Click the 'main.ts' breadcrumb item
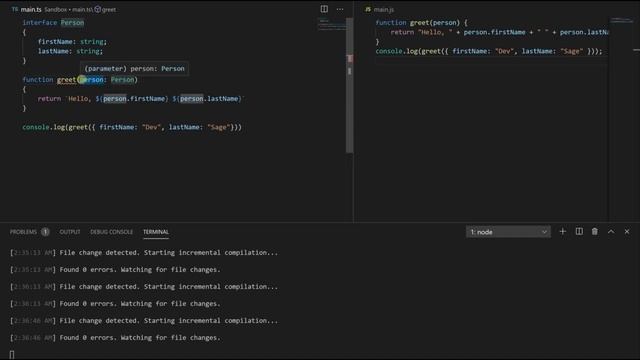Screen dimensions: 640x360 click(x=82, y=9)
